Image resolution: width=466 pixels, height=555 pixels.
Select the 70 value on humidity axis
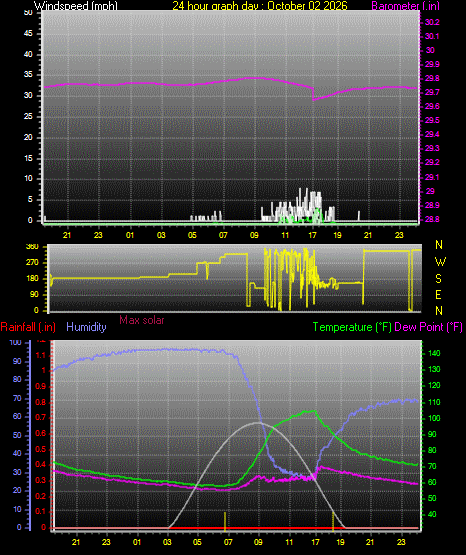point(17,398)
